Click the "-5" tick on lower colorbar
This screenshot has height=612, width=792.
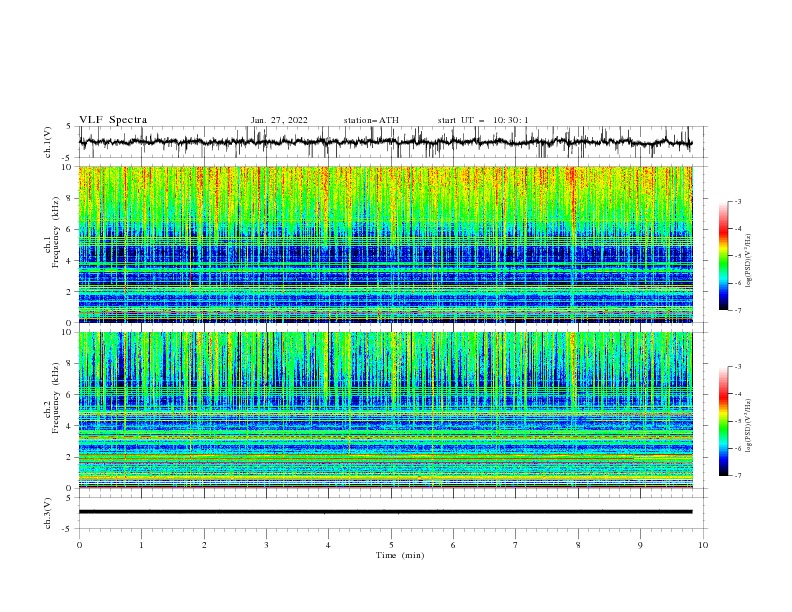pyautogui.click(x=737, y=421)
